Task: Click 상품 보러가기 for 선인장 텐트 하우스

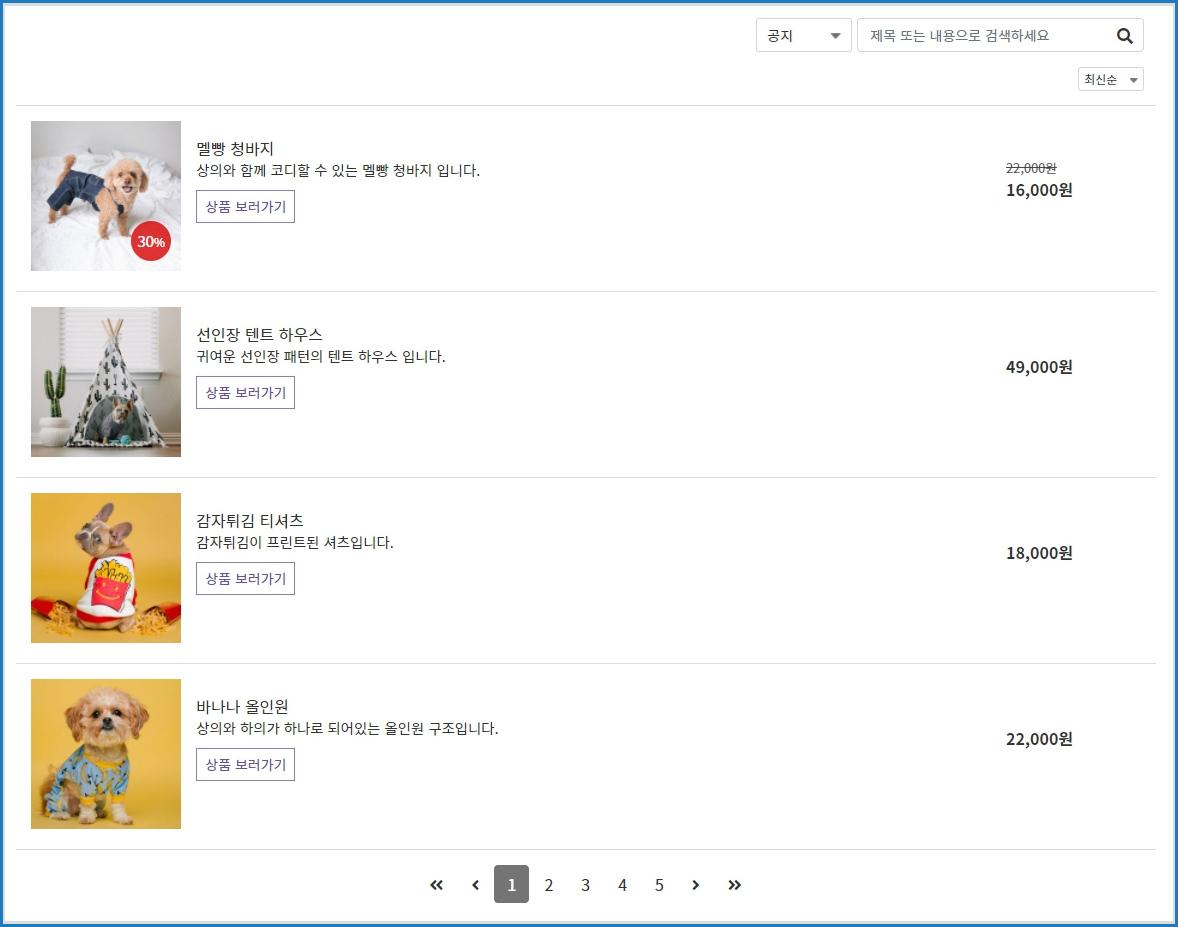Action: [245, 393]
